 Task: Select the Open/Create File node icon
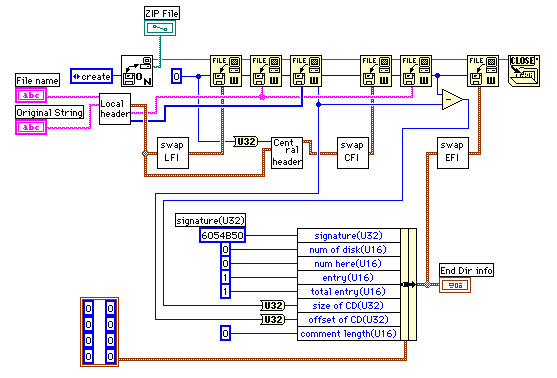coord(137,71)
